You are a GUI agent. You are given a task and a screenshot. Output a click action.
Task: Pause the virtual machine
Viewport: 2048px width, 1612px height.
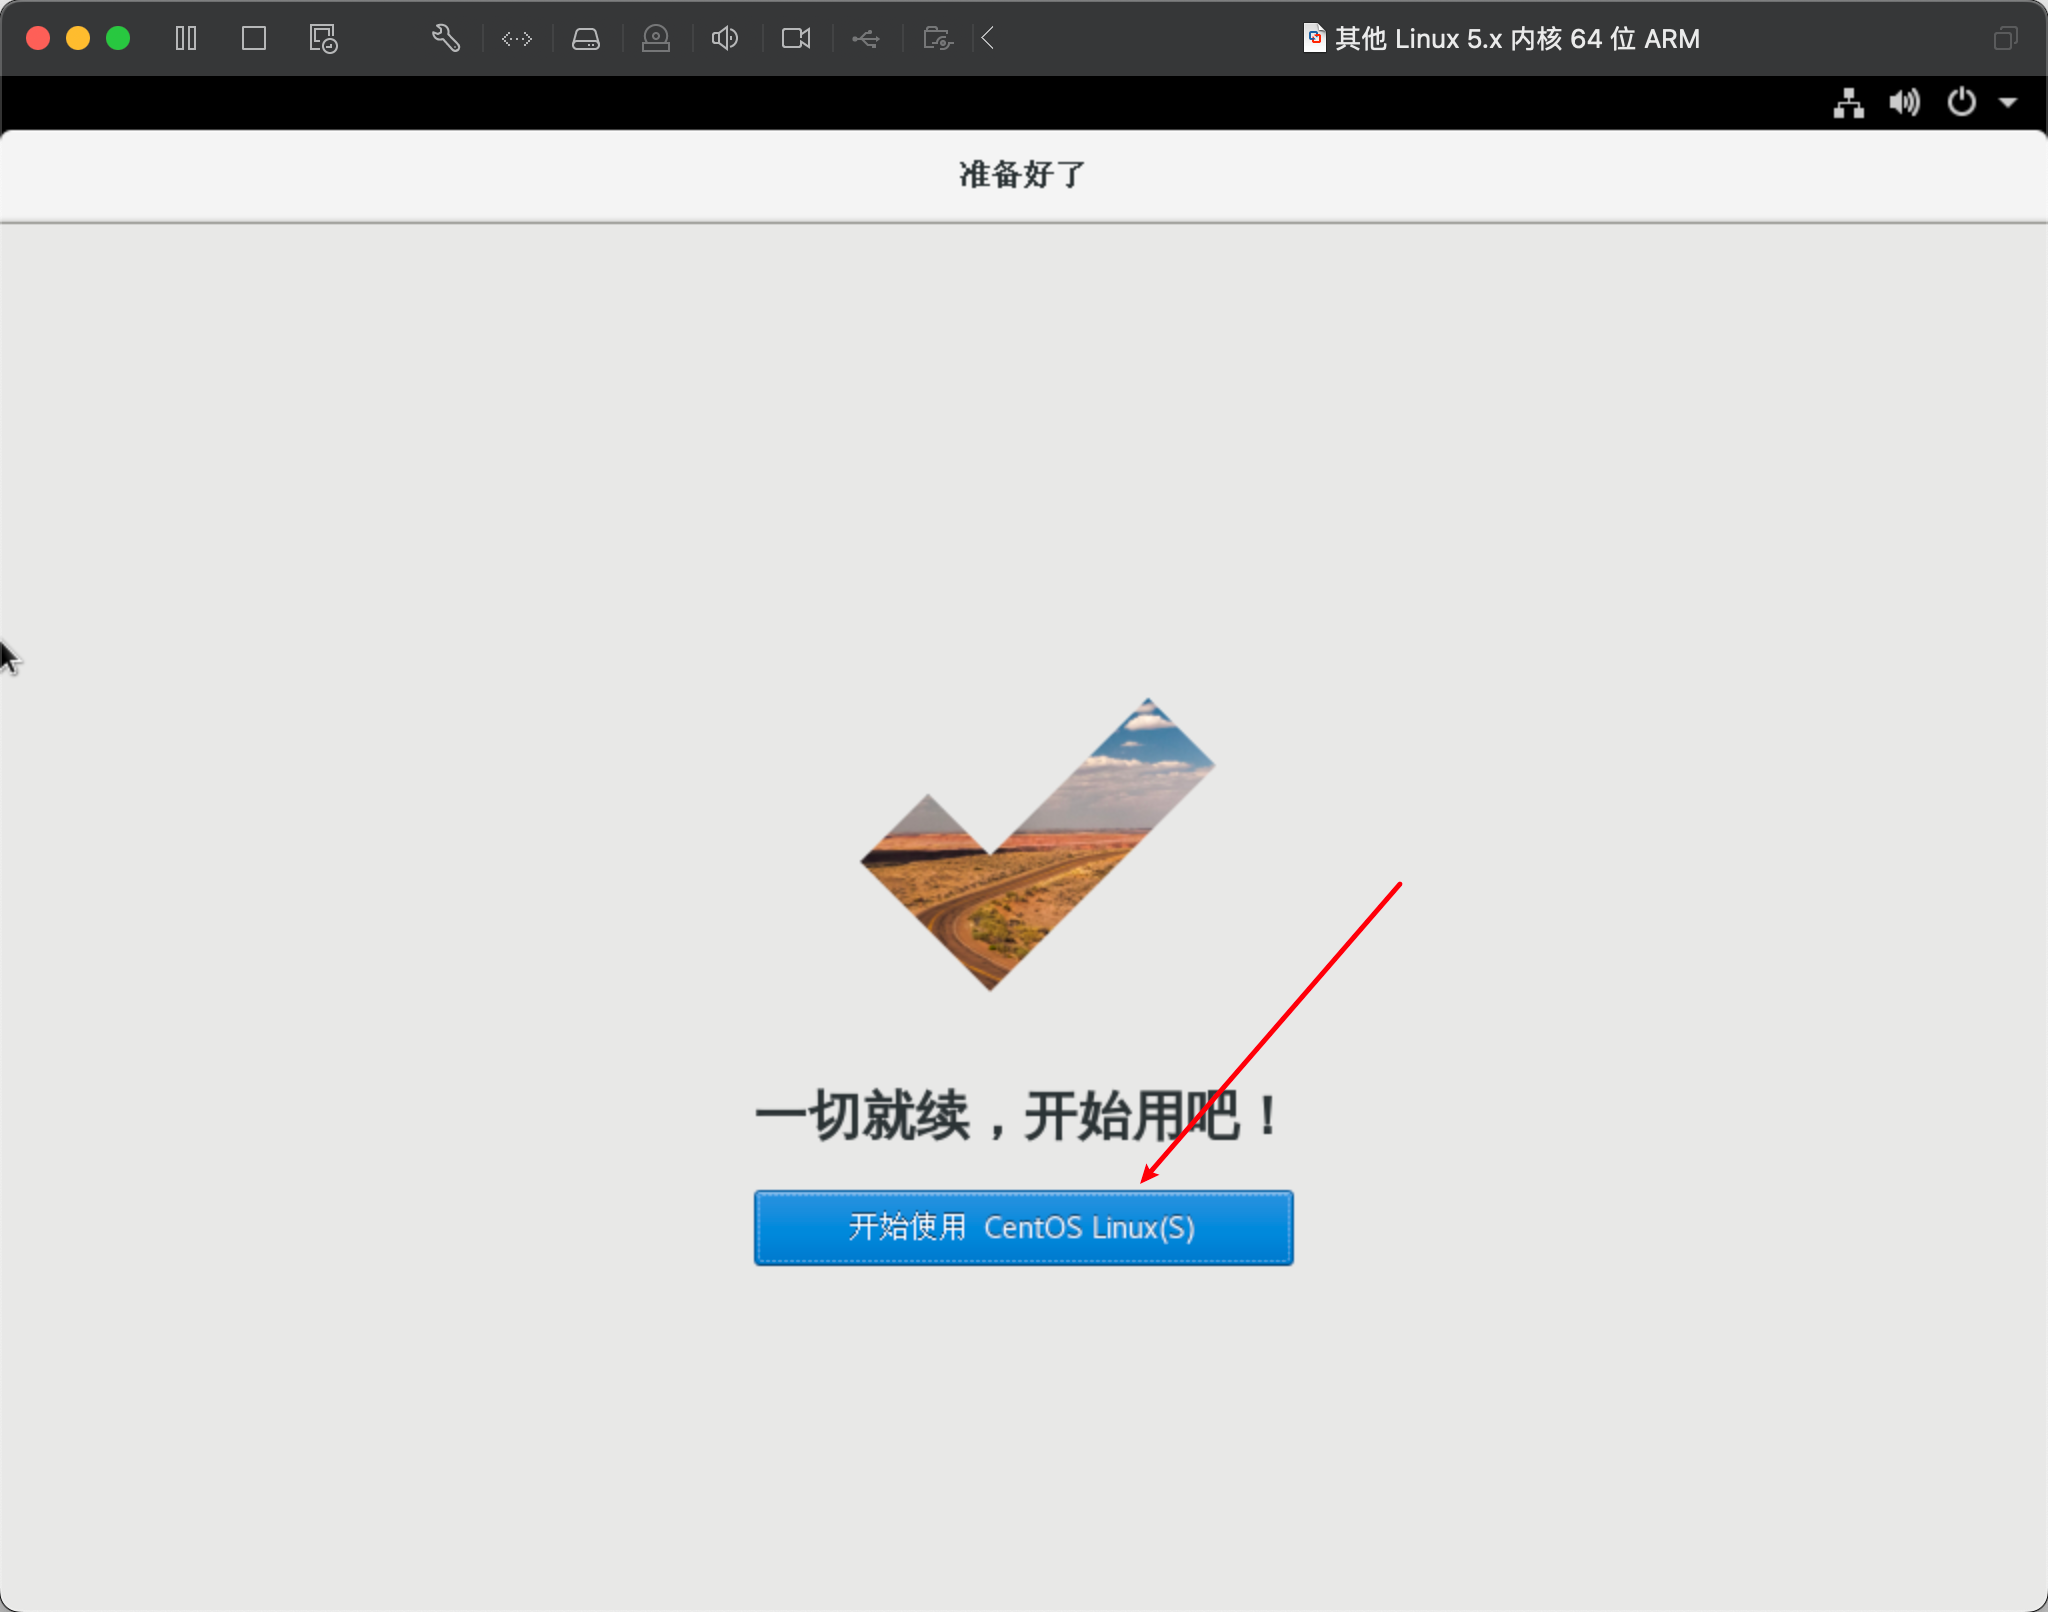[x=186, y=39]
